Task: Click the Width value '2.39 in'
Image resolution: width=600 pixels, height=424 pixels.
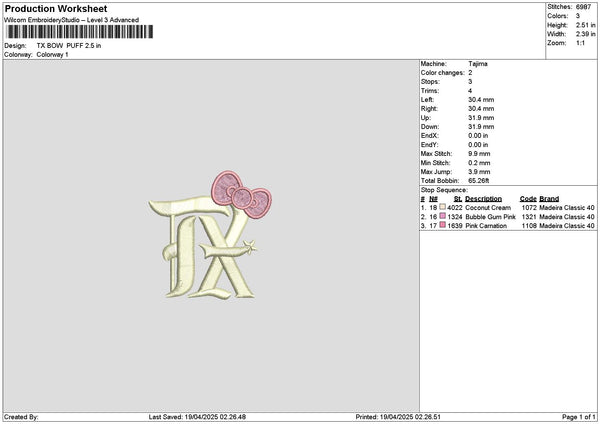Action: point(585,34)
